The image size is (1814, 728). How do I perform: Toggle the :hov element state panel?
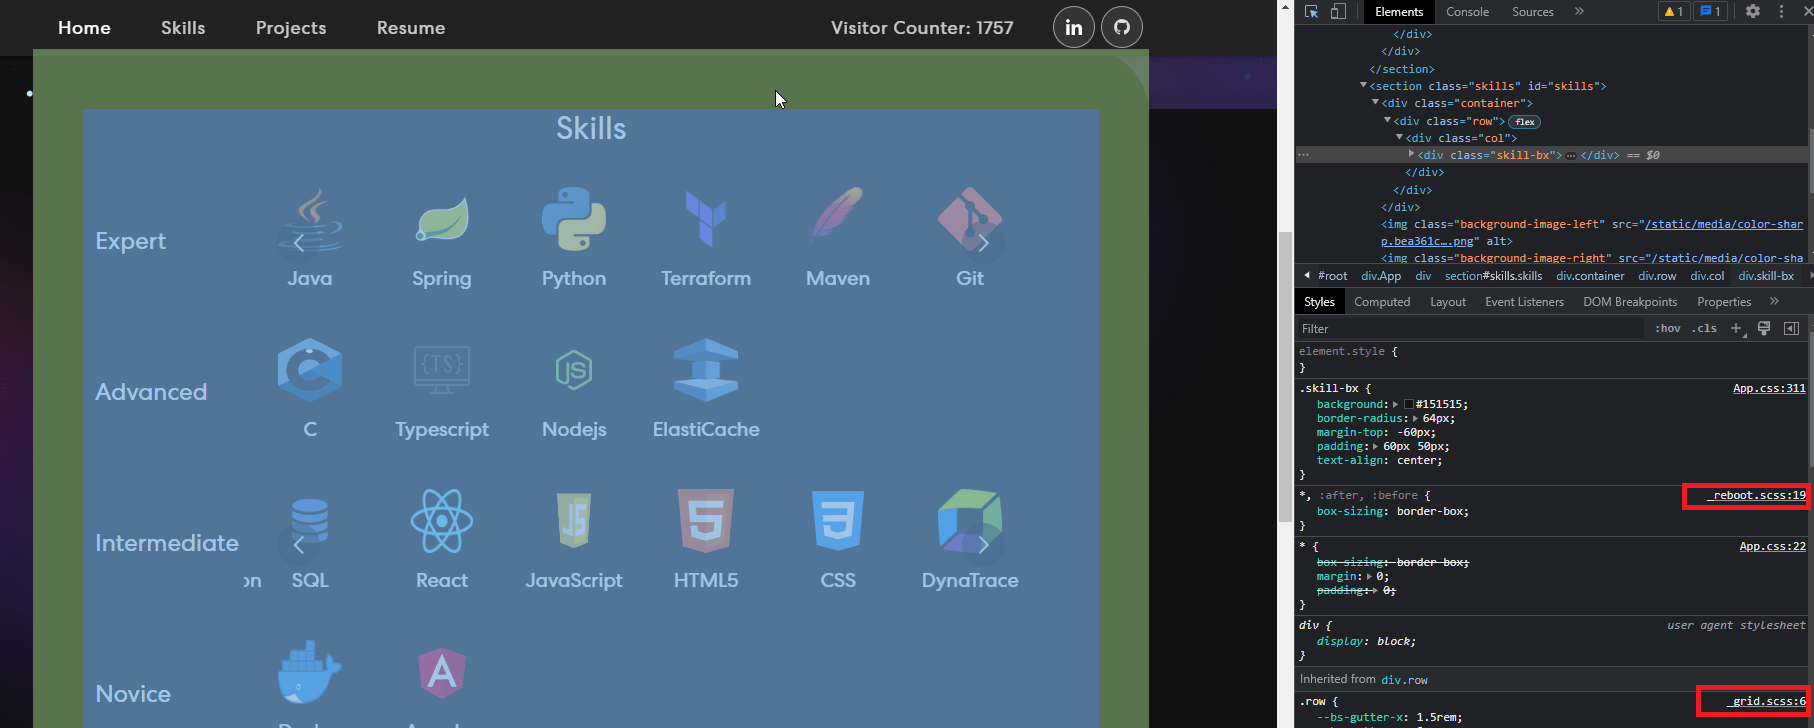point(1667,328)
